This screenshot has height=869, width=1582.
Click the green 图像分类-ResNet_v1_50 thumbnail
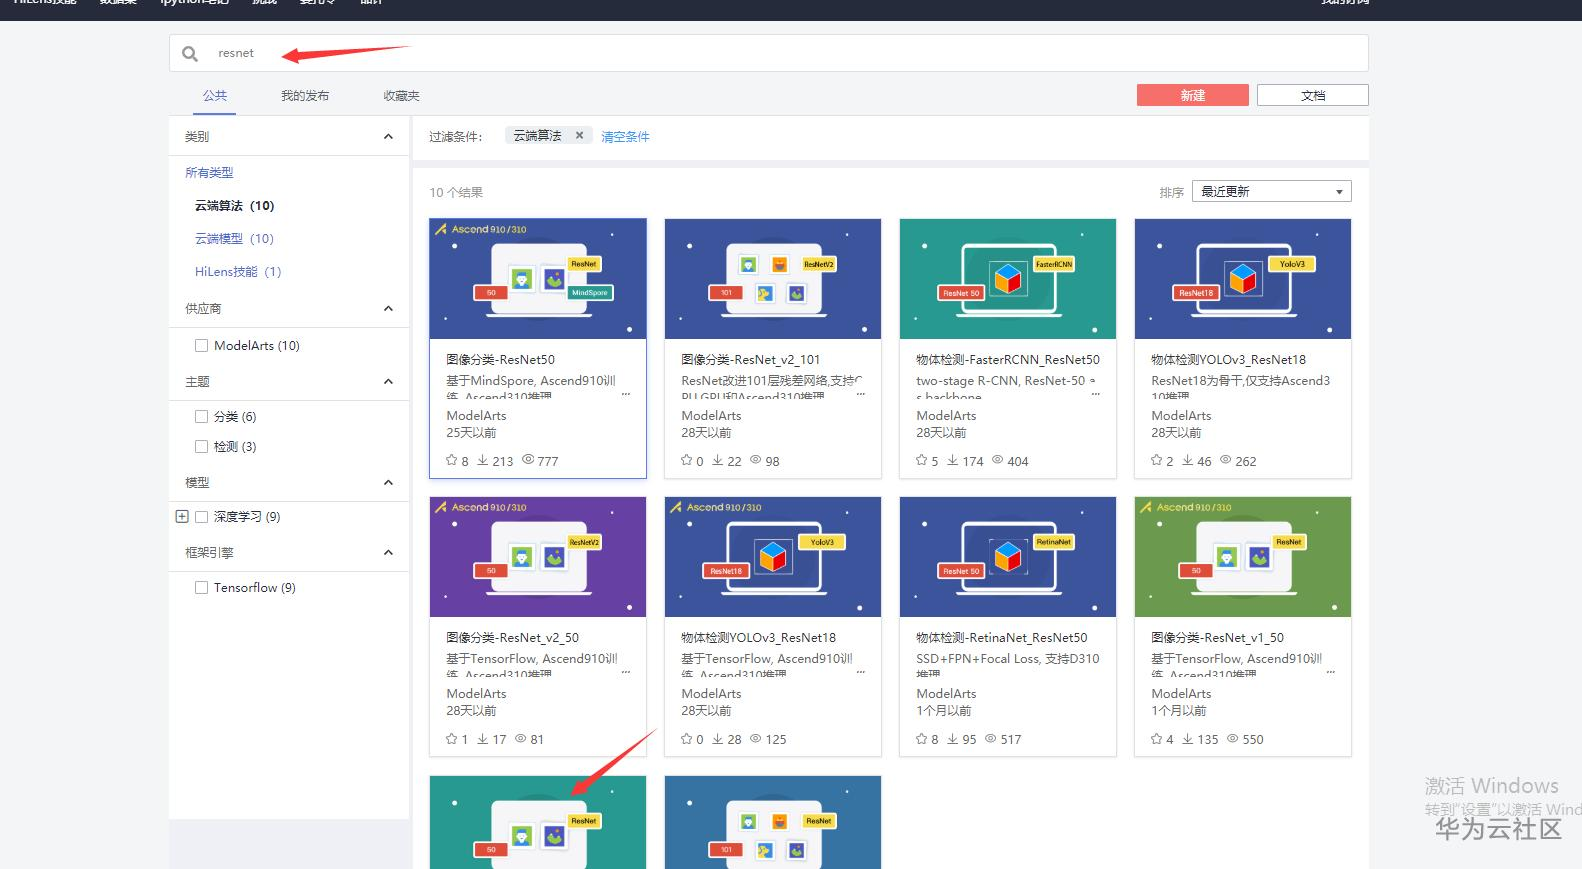click(x=1243, y=557)
